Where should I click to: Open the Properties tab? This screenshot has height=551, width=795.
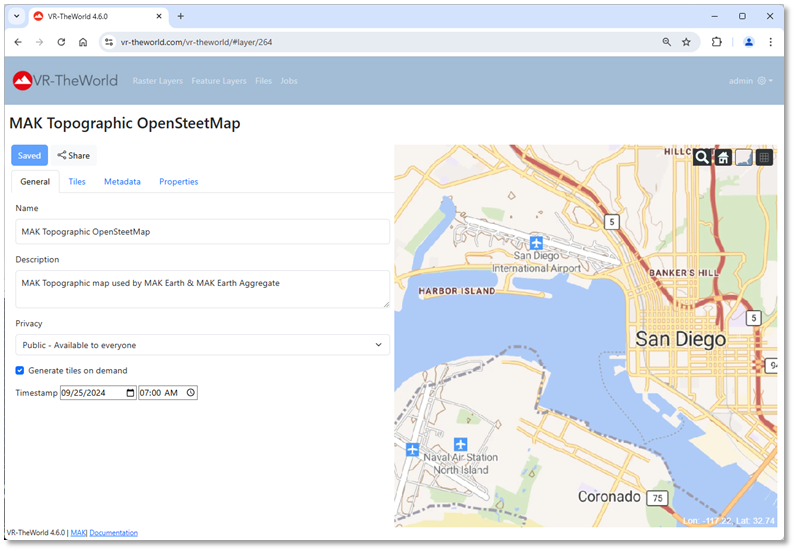pyautogui.click(x=178, y=182)
